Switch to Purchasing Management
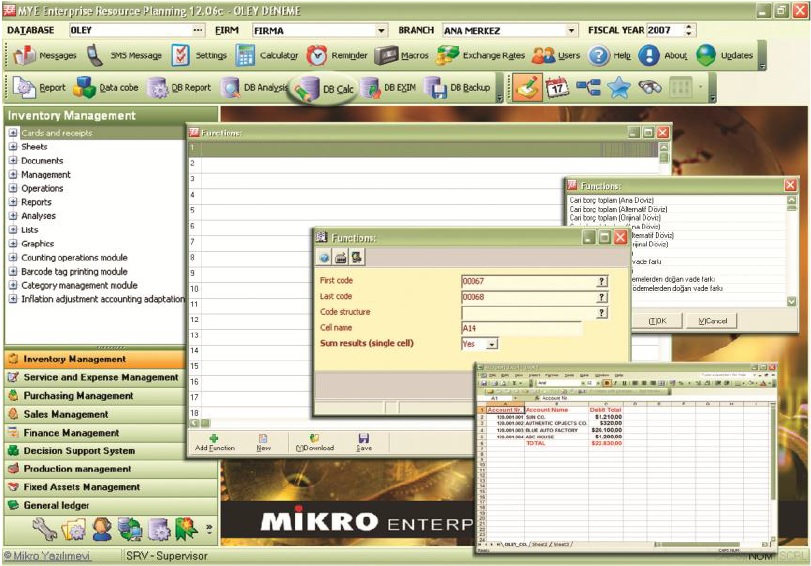Image resolution: width=811 pixels, height=566 pixels. pos(95,396)
